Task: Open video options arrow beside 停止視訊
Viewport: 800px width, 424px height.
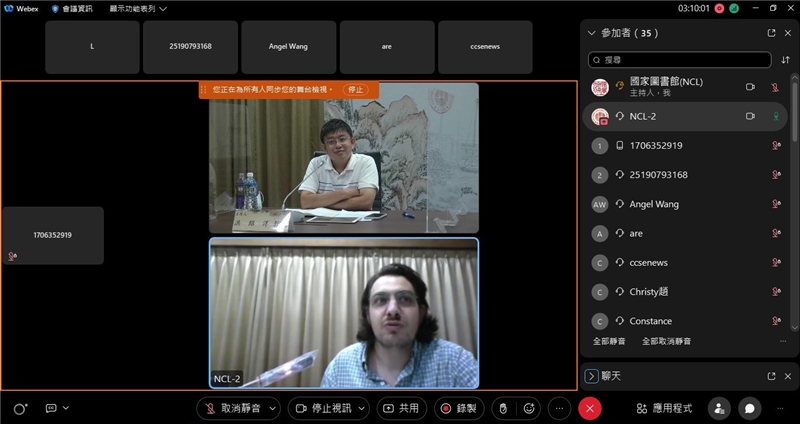Action: click(361, 408)
